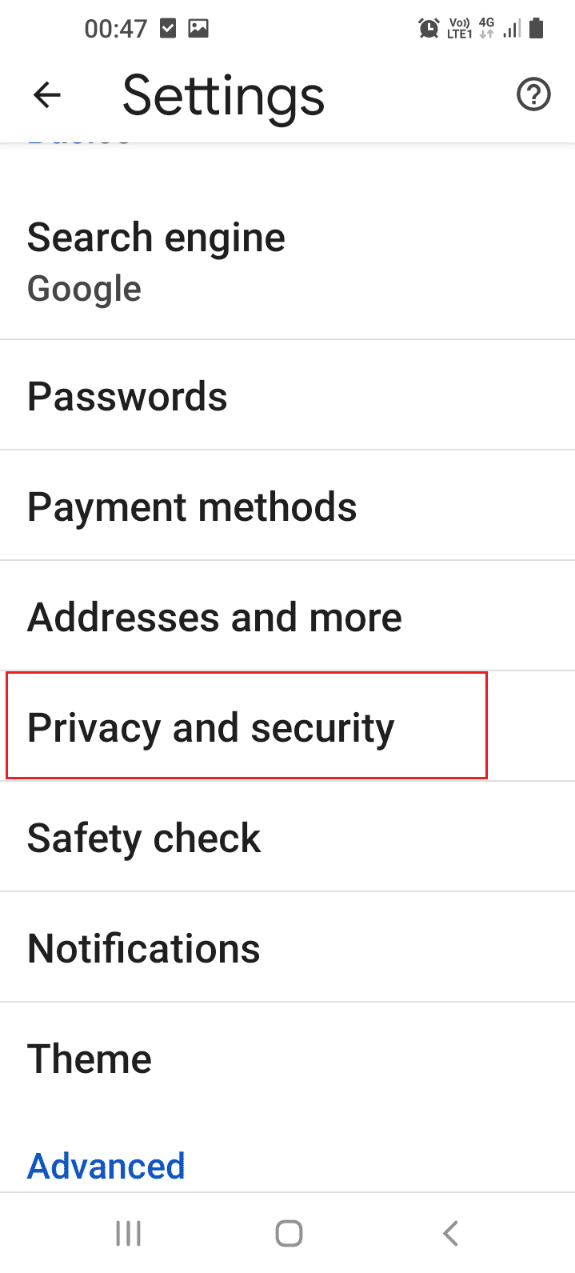Open the help question mark icon

(x=533, y=95)
